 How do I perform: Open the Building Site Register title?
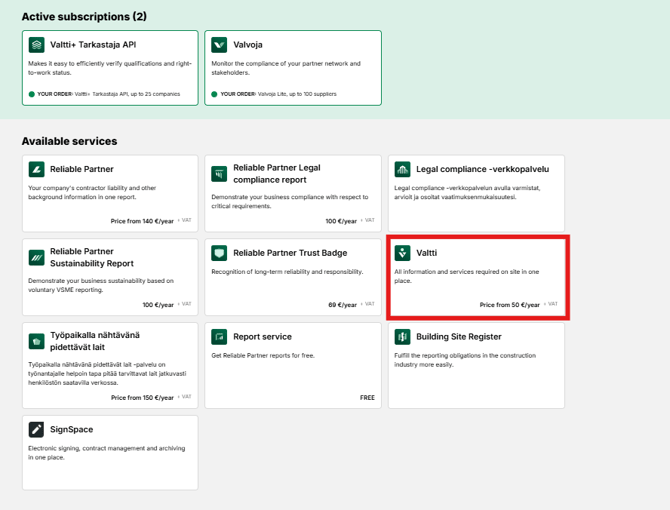(x=458, y=337)
